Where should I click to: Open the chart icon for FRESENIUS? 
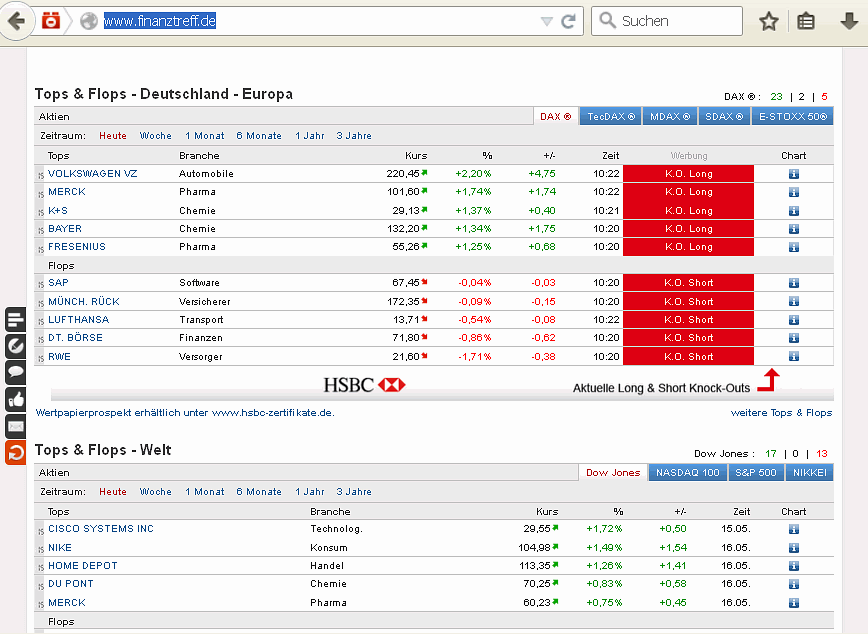pyautogui.click(x=794, y=247)
